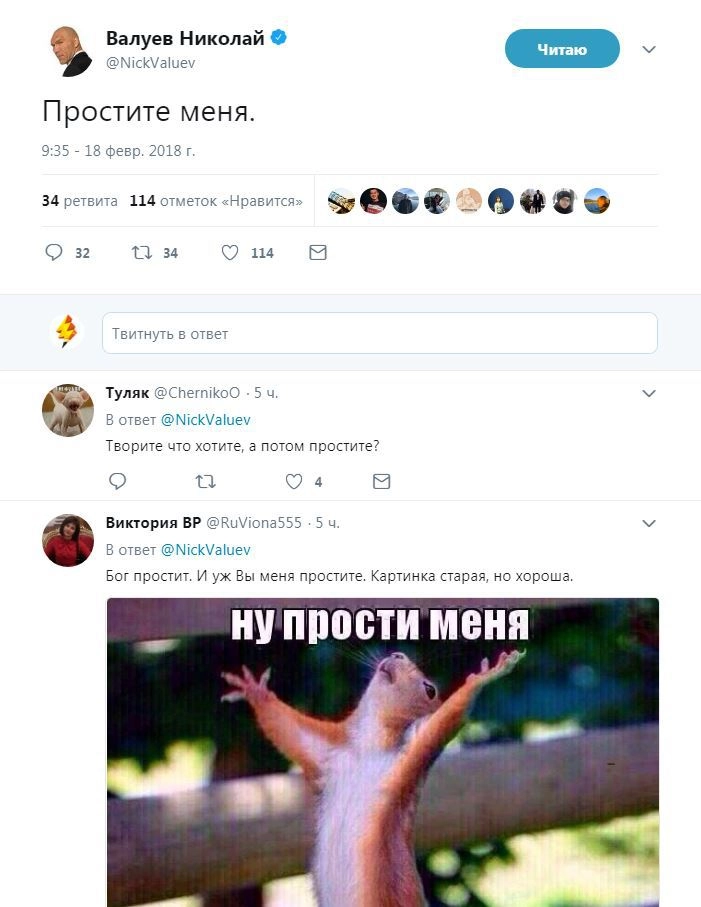701x907 pixels.
Task: Reply to Туляк's comment via speech bubble
Action: pyautogui.click(x=117, y=481)
